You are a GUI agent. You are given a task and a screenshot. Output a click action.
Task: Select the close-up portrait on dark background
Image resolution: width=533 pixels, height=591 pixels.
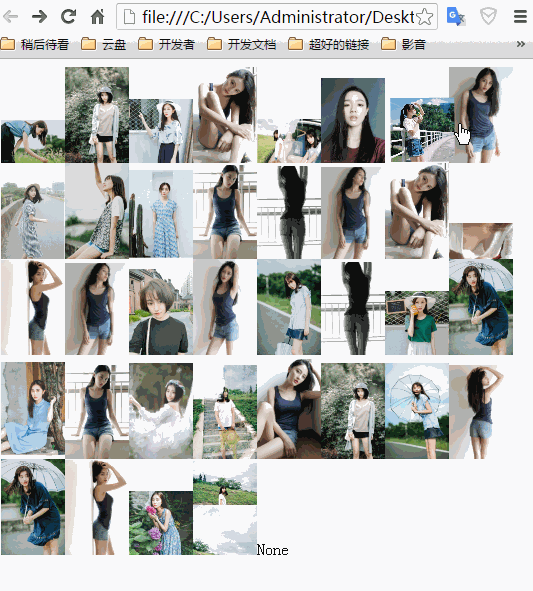click(x=353, y=120)
